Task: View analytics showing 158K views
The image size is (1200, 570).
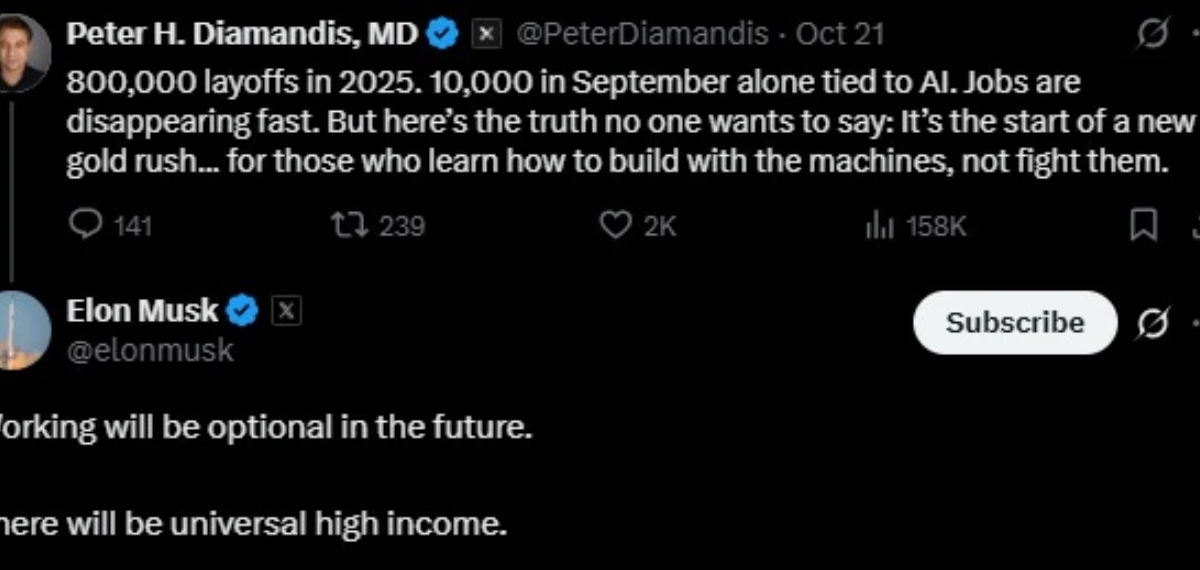Action: (878, 226)
